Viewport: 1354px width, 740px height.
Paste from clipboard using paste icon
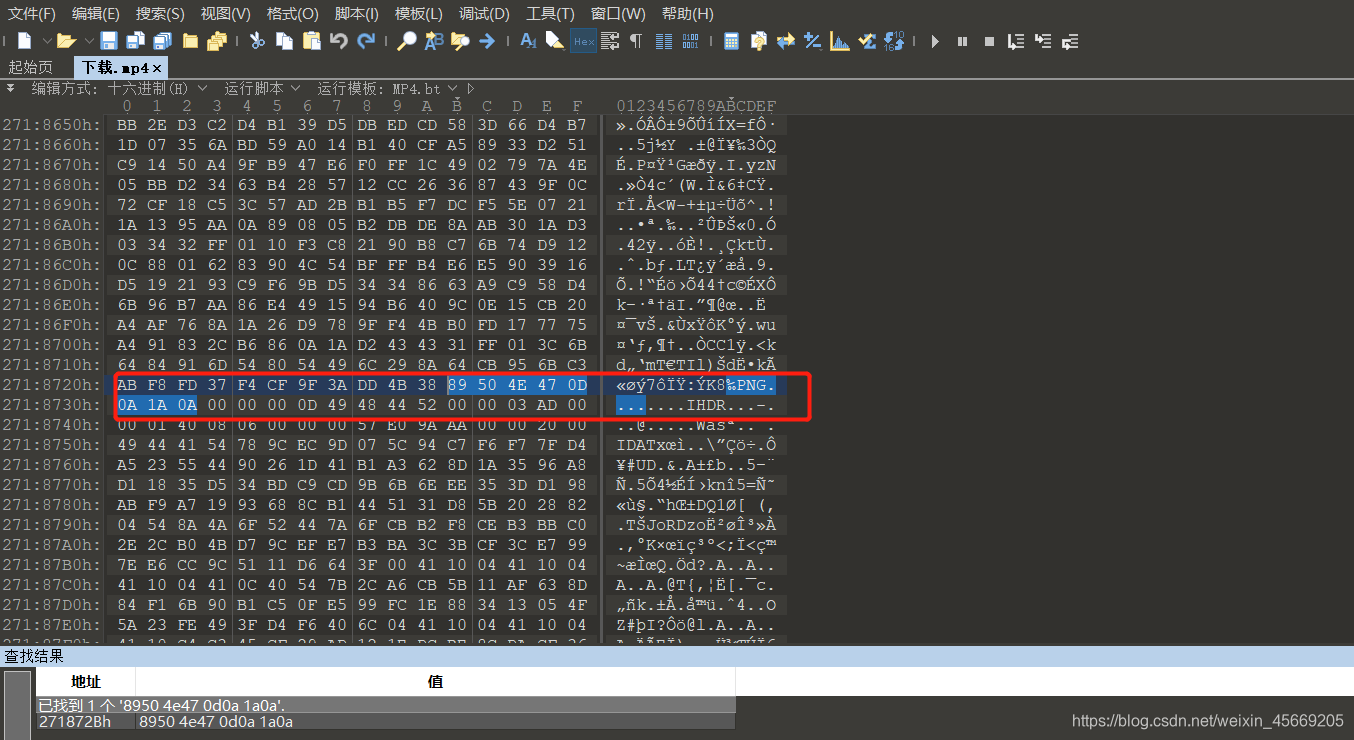312,41
